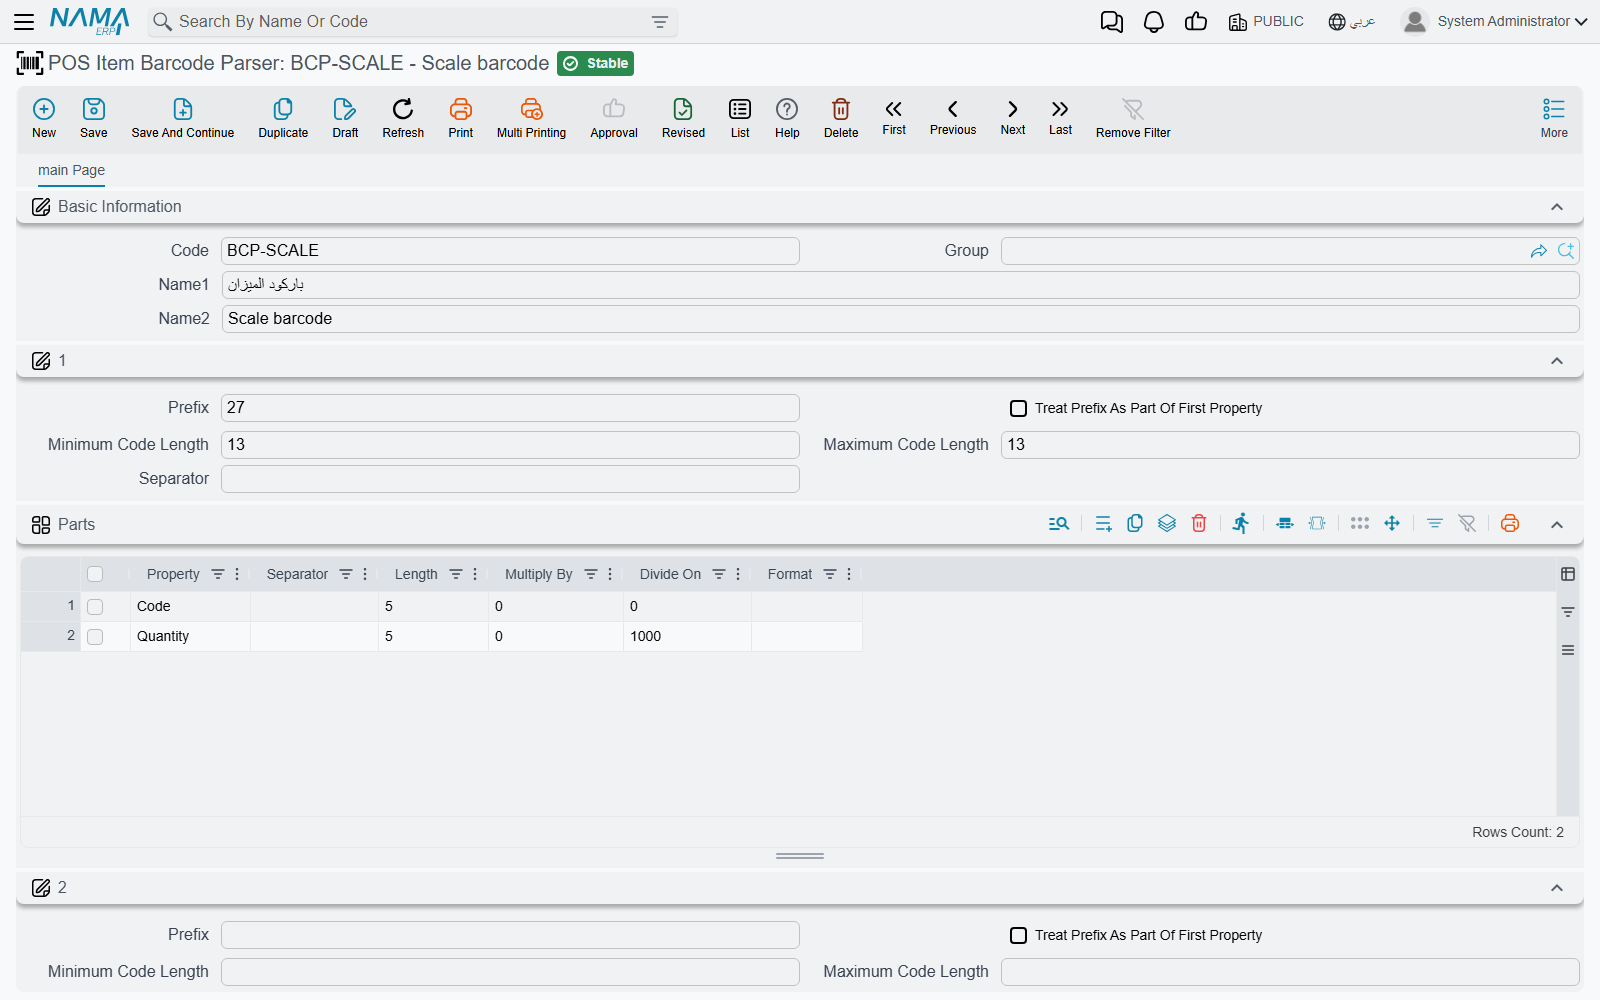
Task: Go to the Previous record
Action: pos(953,117)
